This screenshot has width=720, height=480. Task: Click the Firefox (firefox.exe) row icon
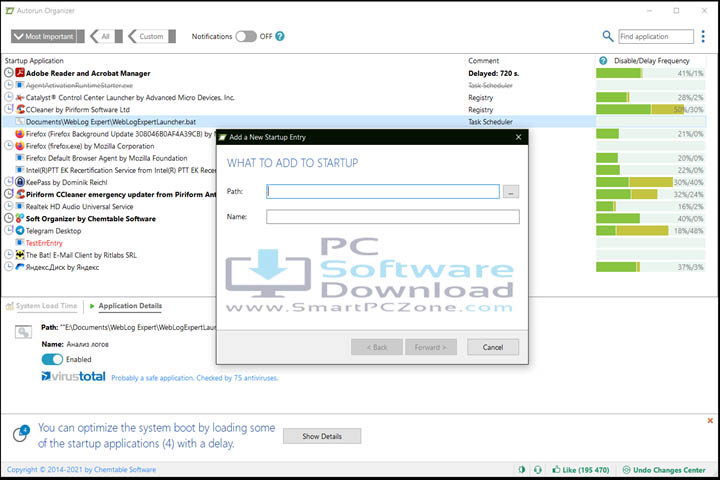pyautogui.click(x=20, y=146)
